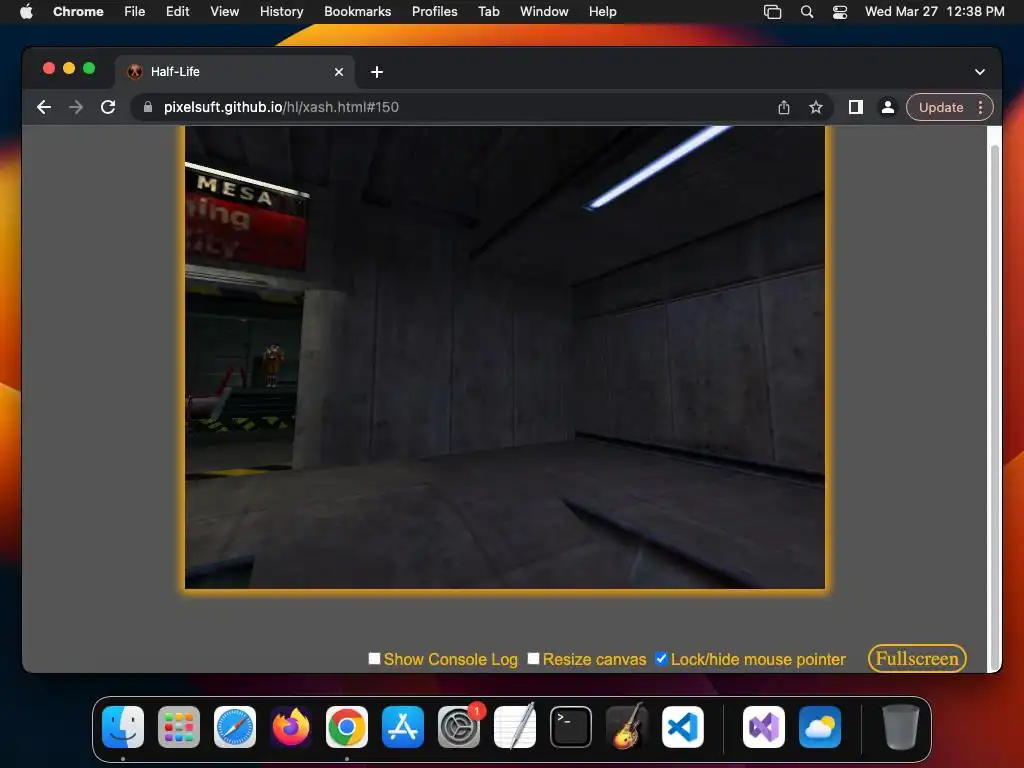The image size is (1024, 768).
Task: Open Visual Studio from the Dock
Action: pos(763,727)
